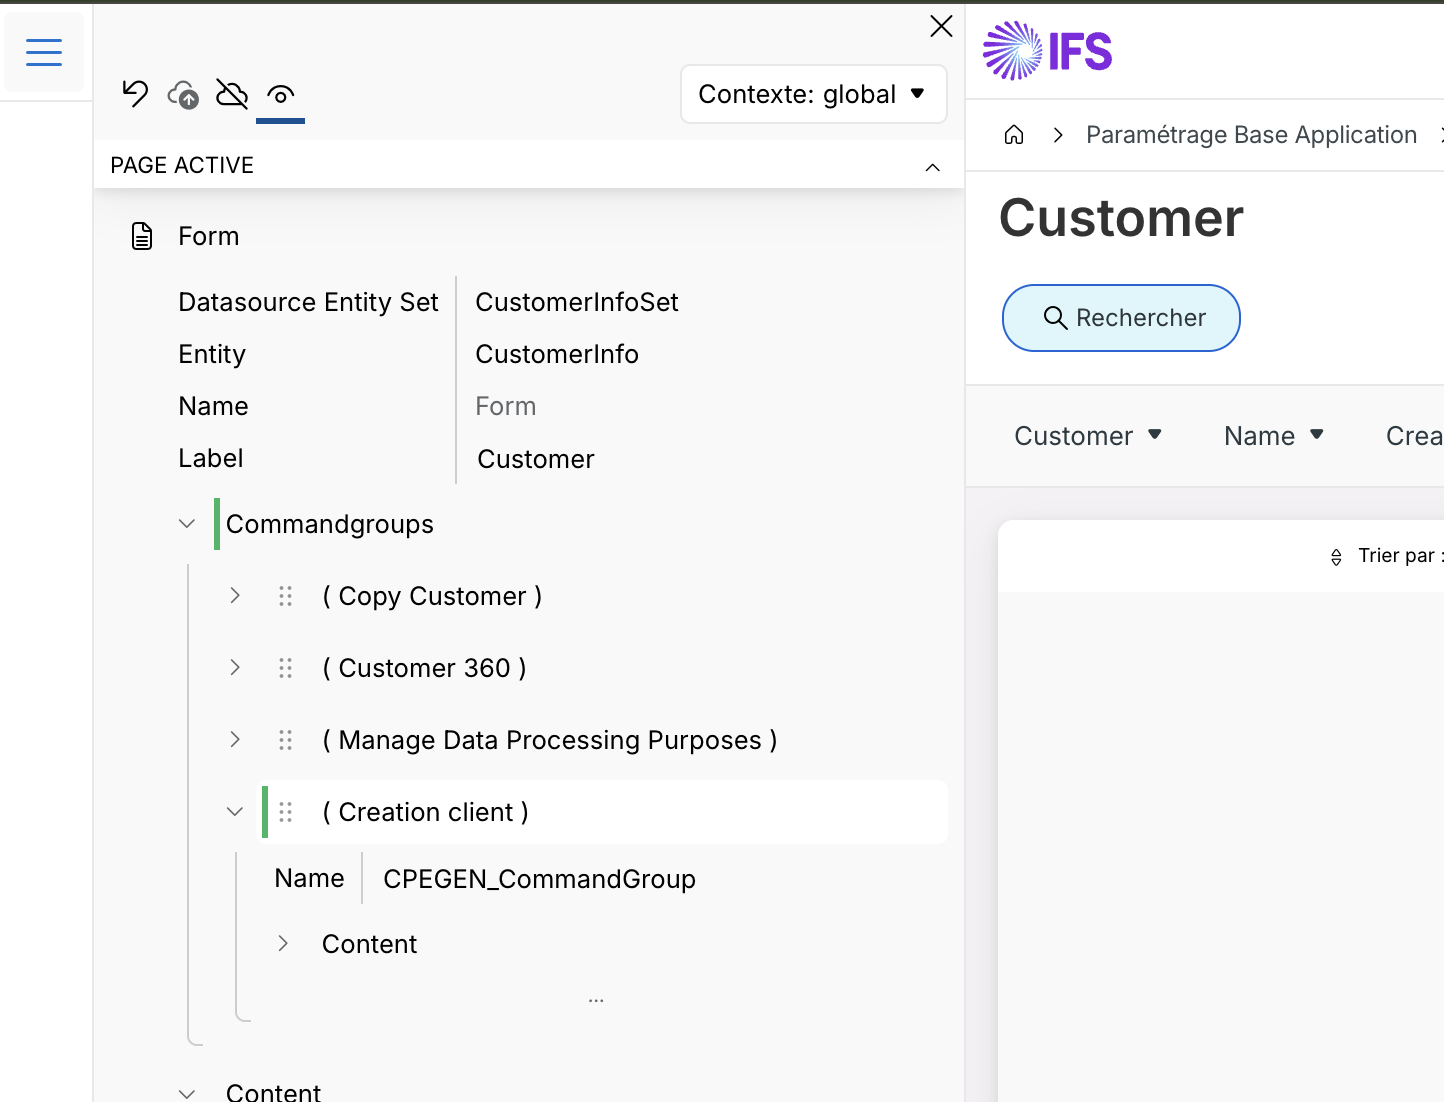Edit the Label field value Customer
The height and width of the screenshot is (1102, 1444).
coord(536,459)
